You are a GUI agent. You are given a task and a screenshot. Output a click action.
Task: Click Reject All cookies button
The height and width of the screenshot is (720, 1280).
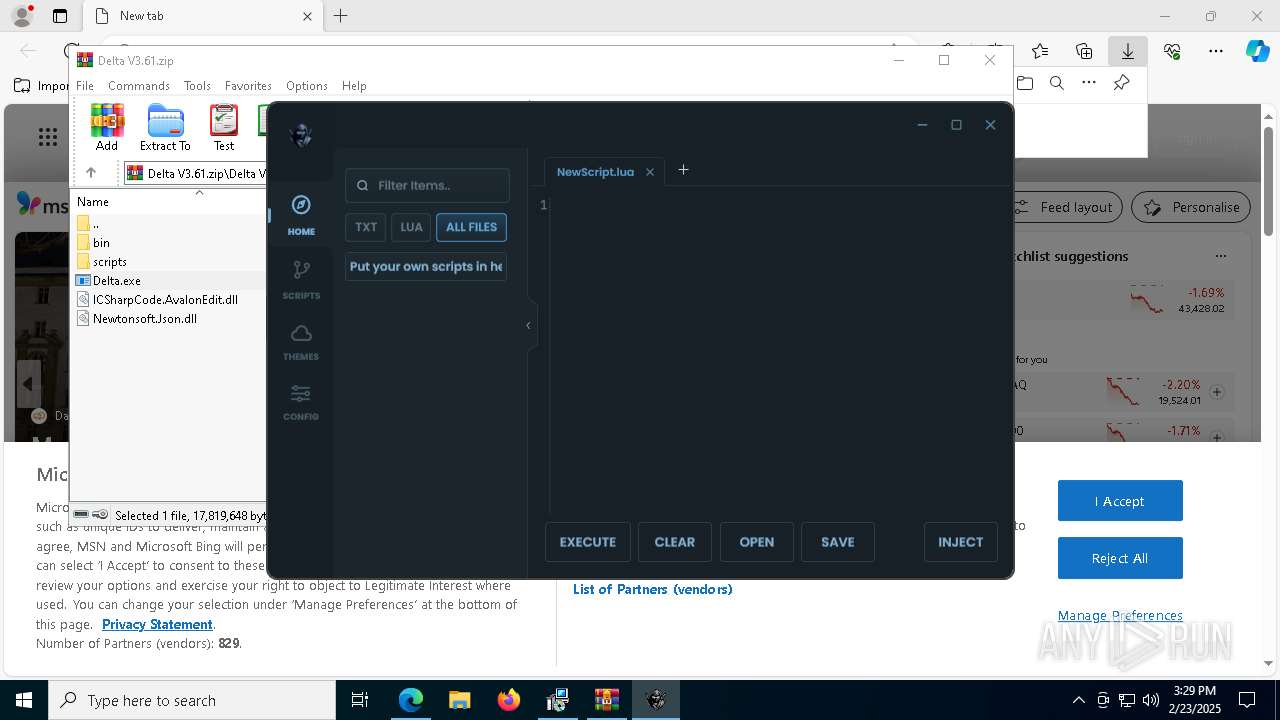click(1120, 559)
